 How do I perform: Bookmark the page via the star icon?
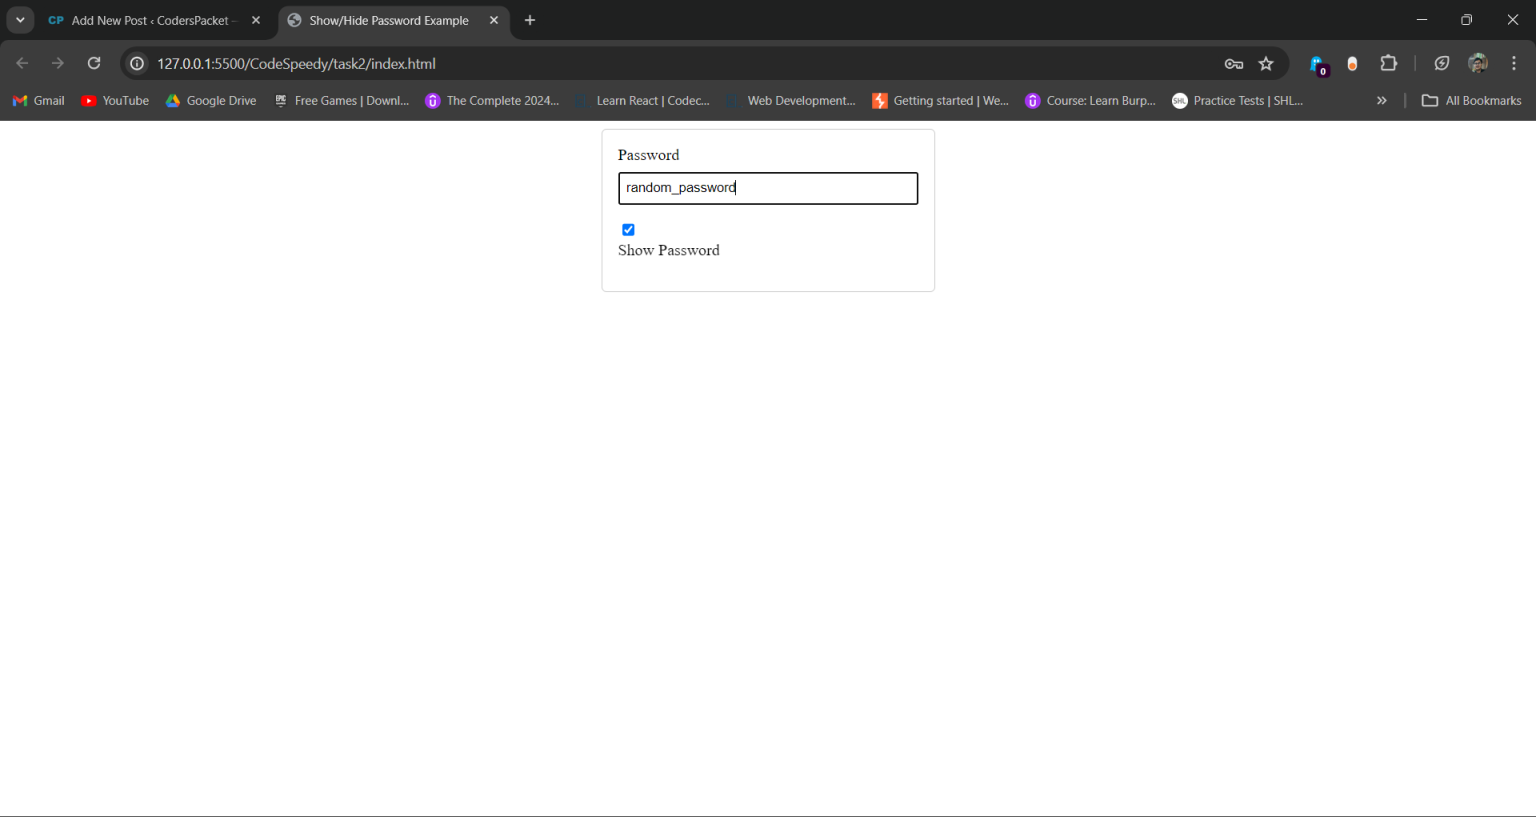tap(1266, 63)
